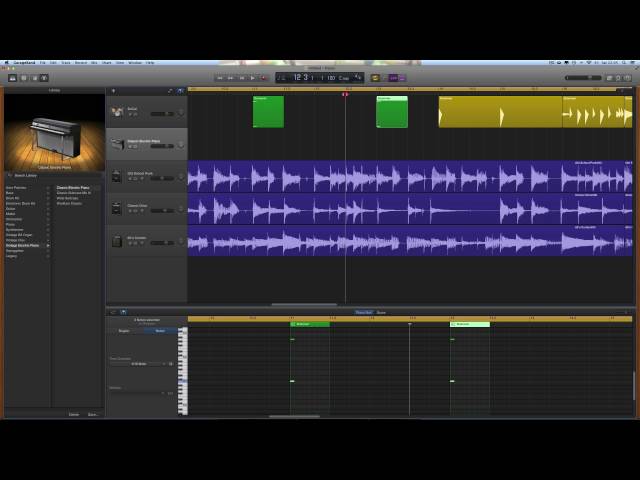Open the Share menu
The image size is (640, 480).
pos(107,63)
